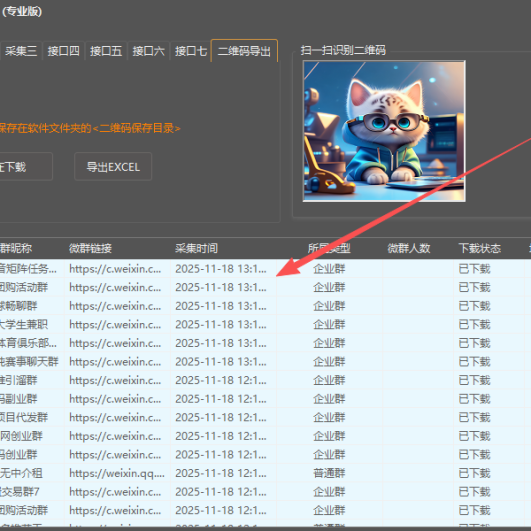This screenshot has width=531, height=531.
Task: Click the 下载状态 column header
Action: coord(480,249)
